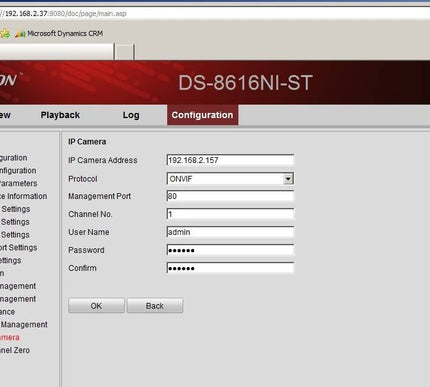Click the IP Camera Address field

click(230, 160)
